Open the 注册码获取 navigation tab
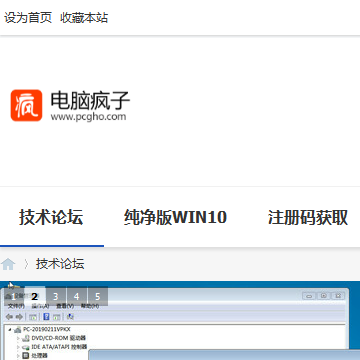 308,217
